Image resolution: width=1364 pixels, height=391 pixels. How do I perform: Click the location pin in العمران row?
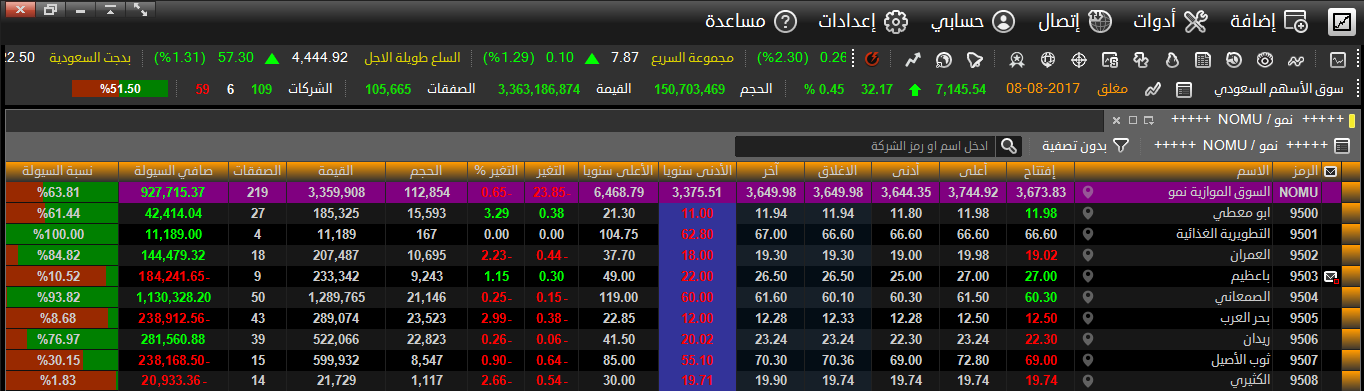pyautogui.click(x=1087, y=255)
